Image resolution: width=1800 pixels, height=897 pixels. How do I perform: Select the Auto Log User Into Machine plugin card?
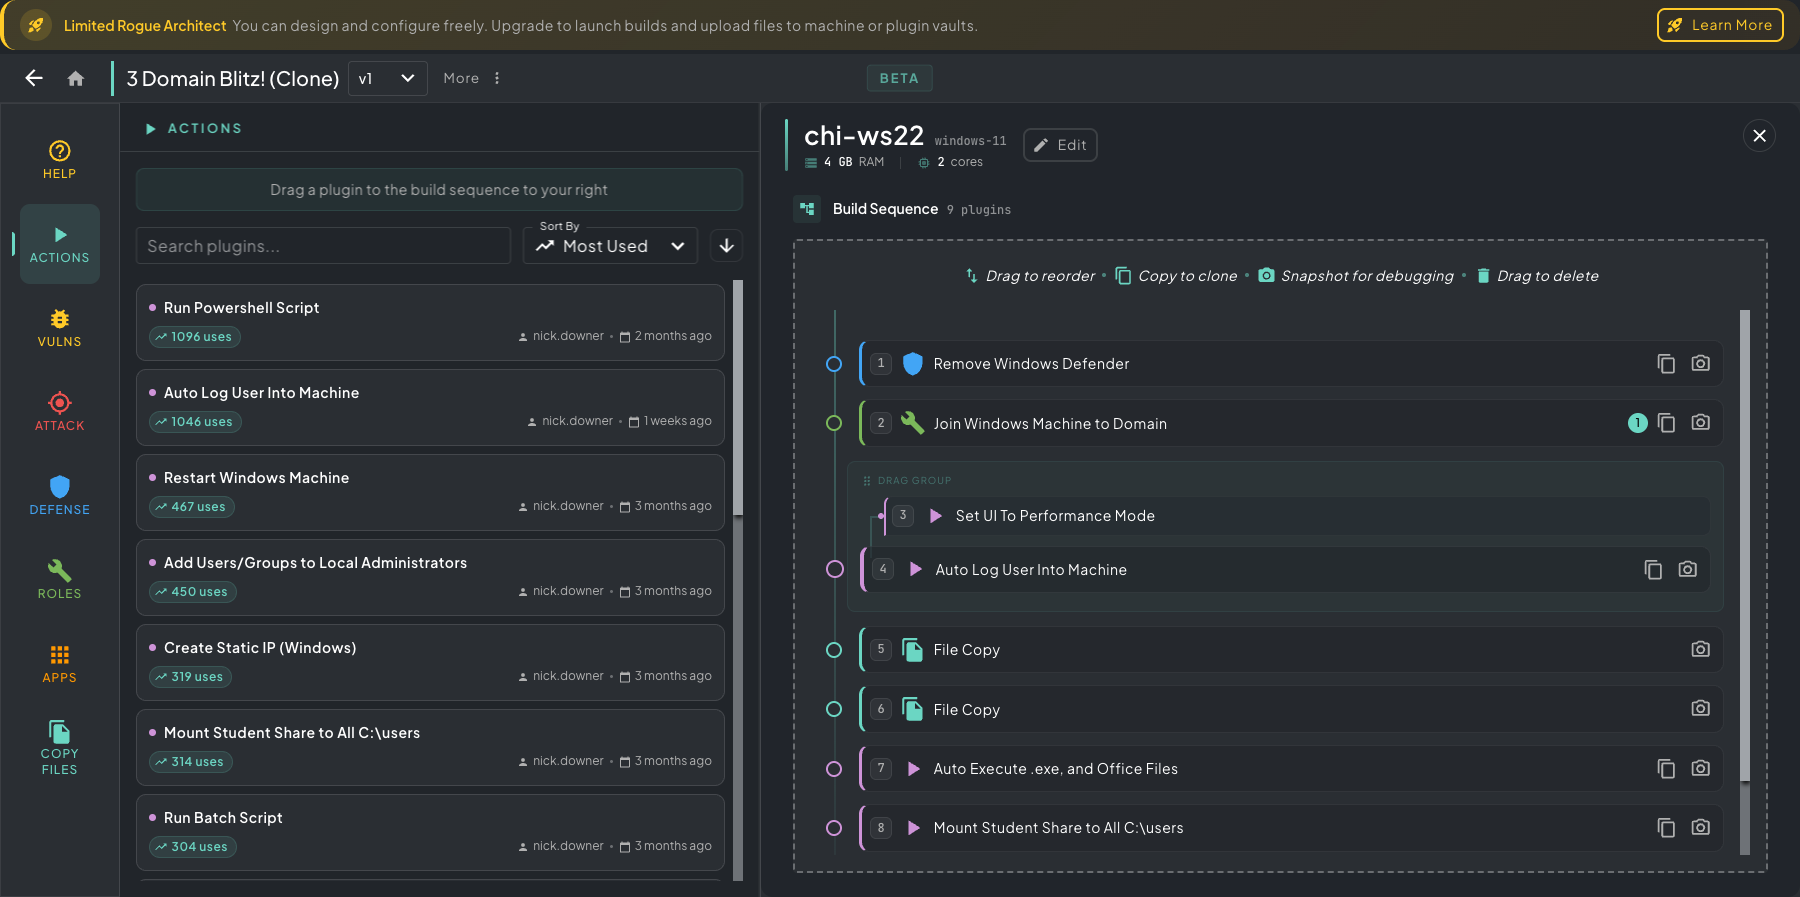(x=430, y=407)
